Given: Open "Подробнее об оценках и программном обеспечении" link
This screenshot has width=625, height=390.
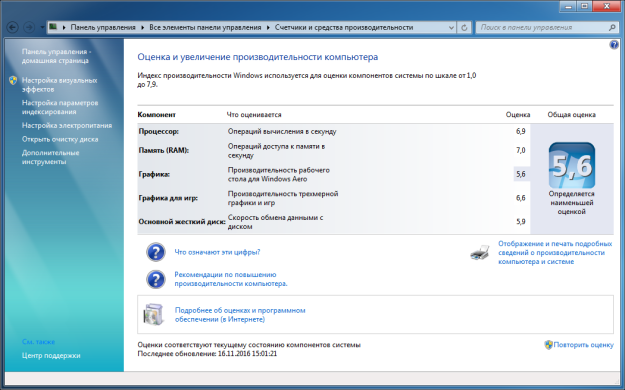Looking at the screenshot, I should [240, 315].
